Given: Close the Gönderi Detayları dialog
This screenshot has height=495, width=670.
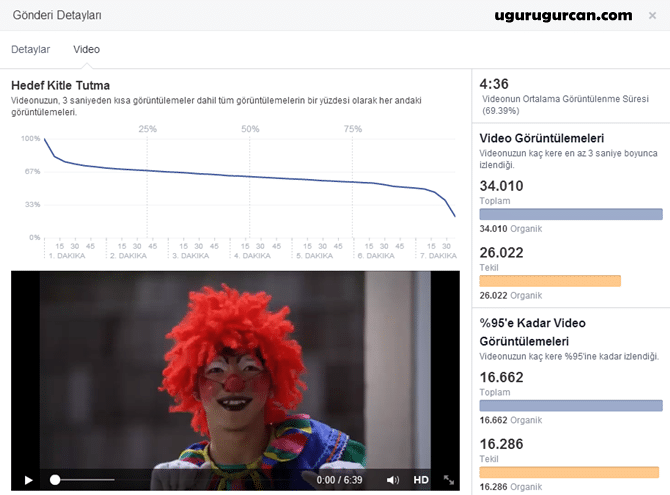Looking at the screenshot, I should tap(652, 16).
